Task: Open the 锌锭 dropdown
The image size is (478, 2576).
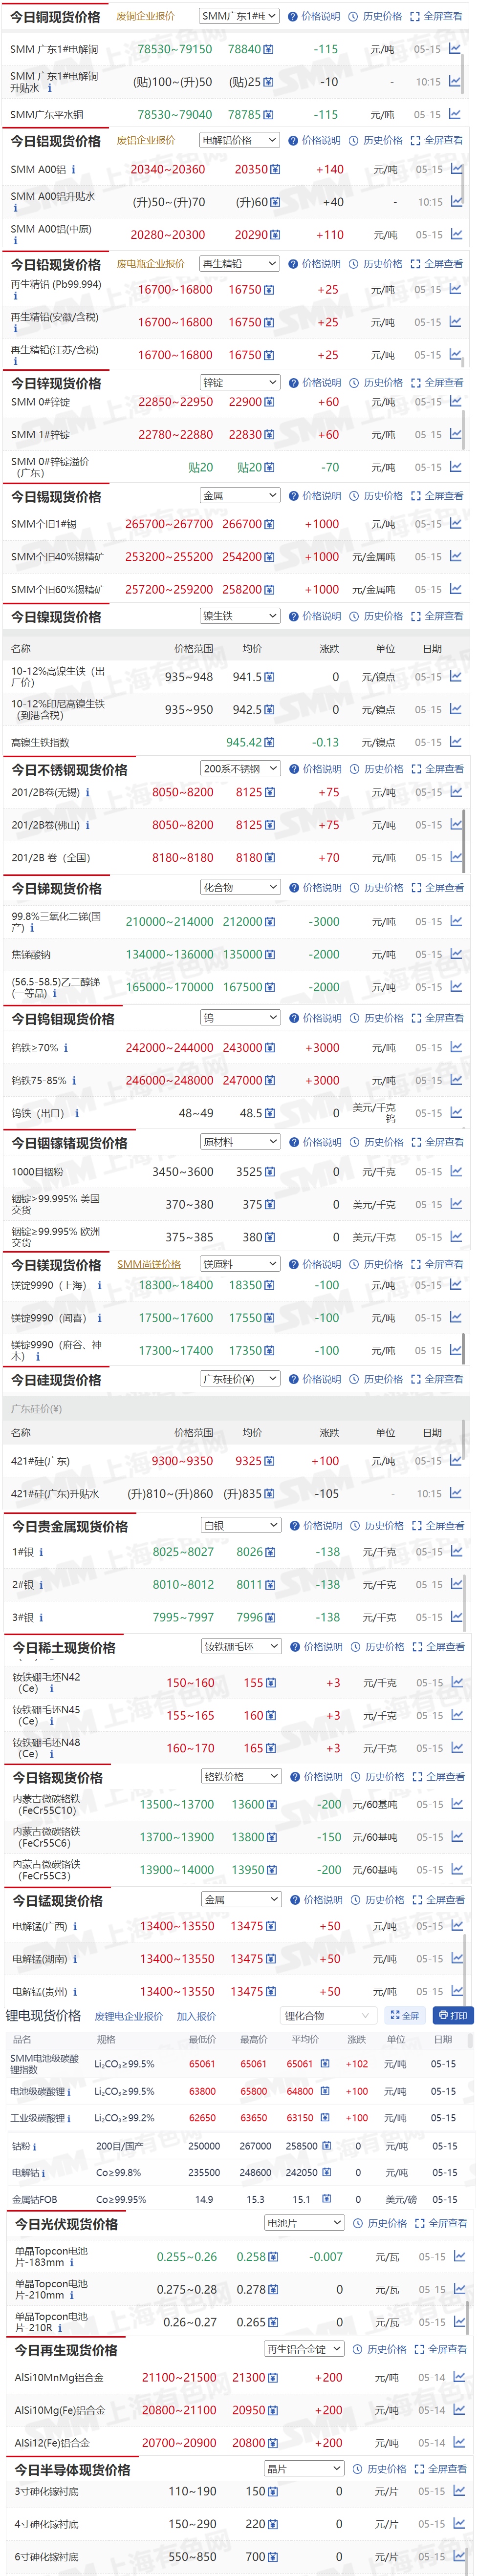Action: point(240,382)
